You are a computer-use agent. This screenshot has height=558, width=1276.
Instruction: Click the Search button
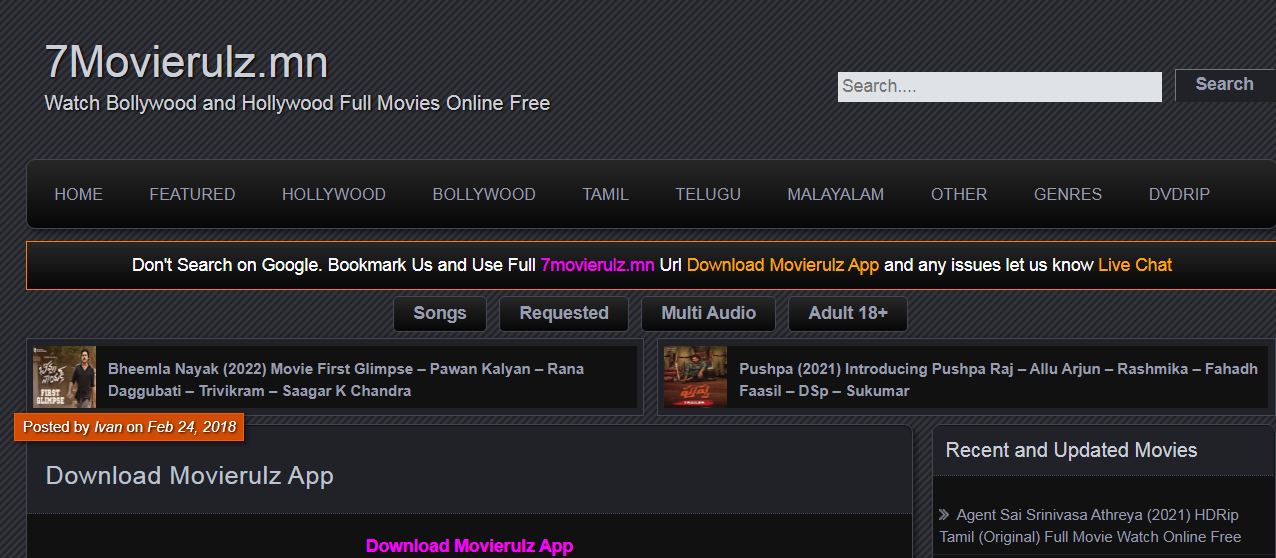point(1224,85)
